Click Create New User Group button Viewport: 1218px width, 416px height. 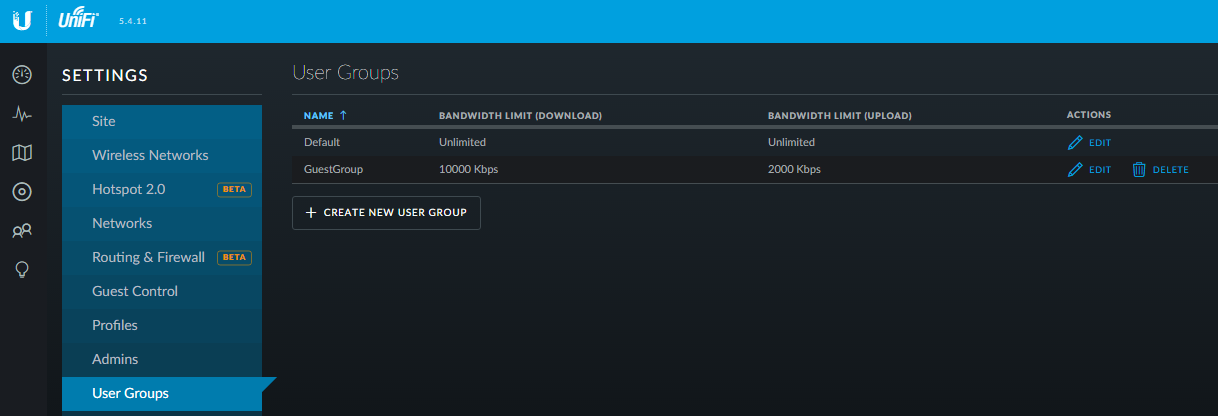point(386,213)
